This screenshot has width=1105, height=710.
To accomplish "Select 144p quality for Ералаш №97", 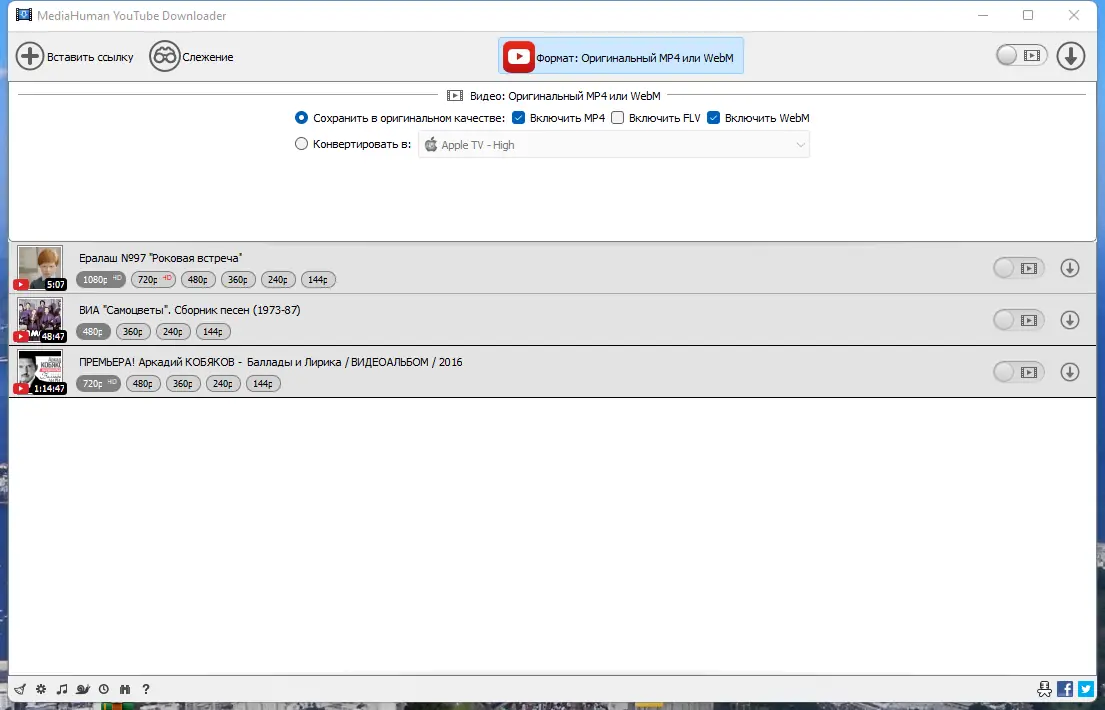I will (319, 280).
